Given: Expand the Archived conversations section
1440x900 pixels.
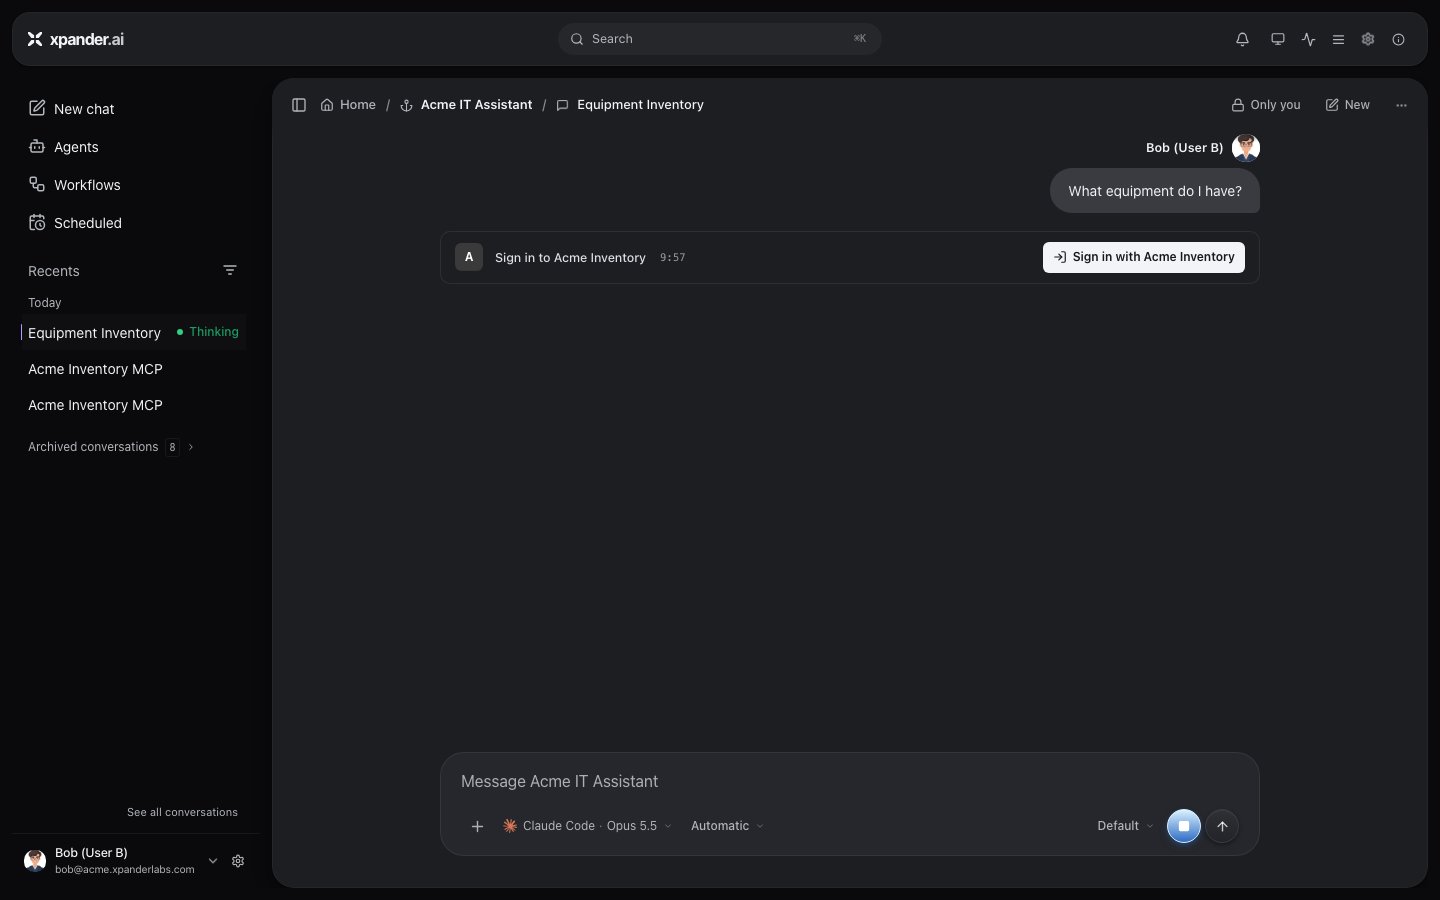Looking at the screenshot, I should point(111,447).
